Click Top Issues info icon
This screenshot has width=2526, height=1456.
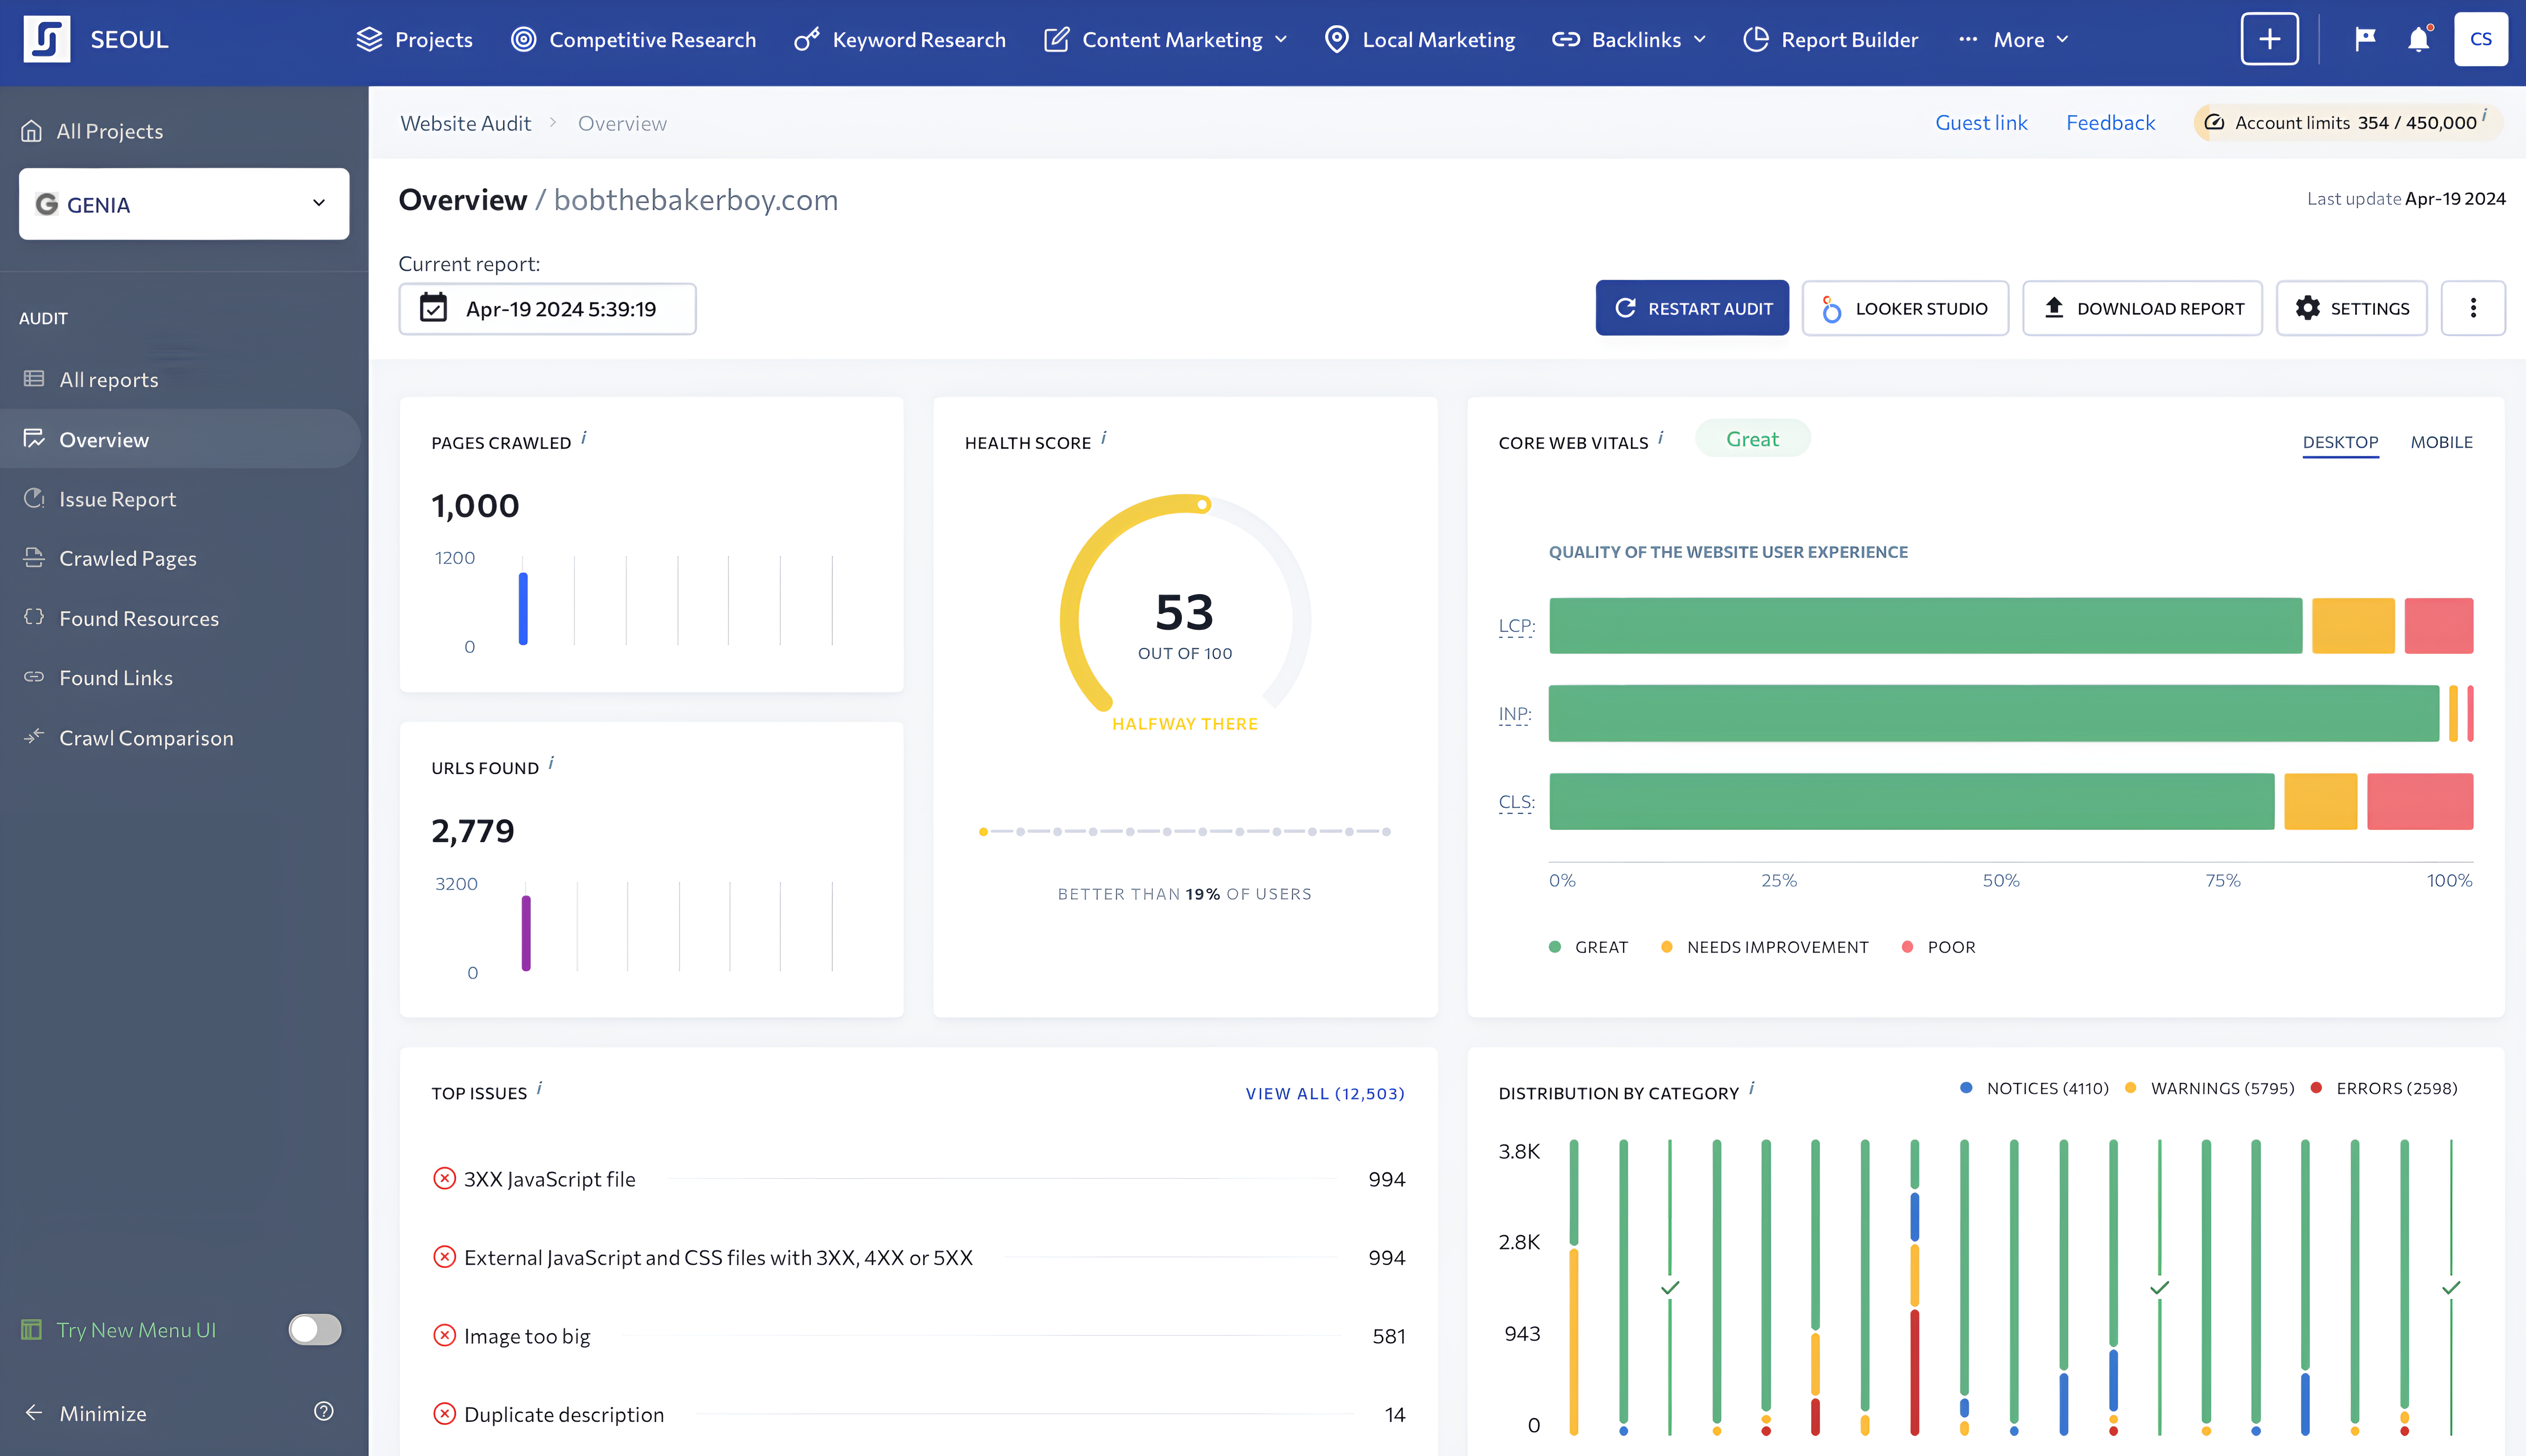tap(539, 1088)
